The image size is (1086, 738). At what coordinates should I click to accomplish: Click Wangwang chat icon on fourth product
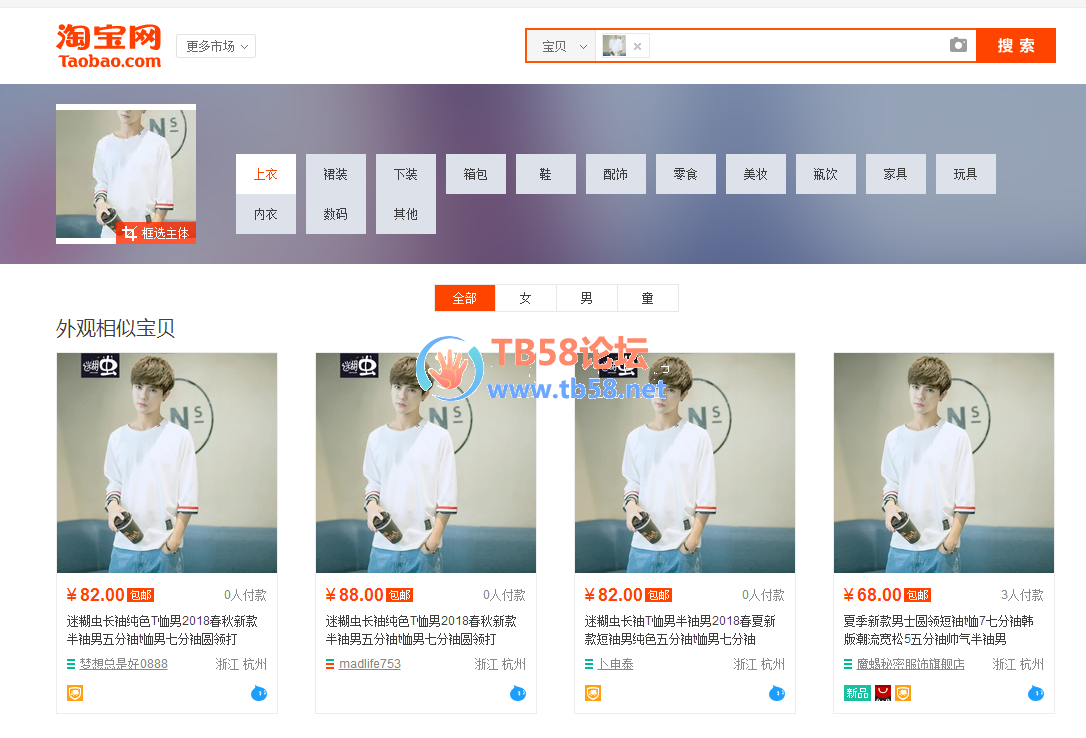pyautogui.click(x=1035, y=693)
